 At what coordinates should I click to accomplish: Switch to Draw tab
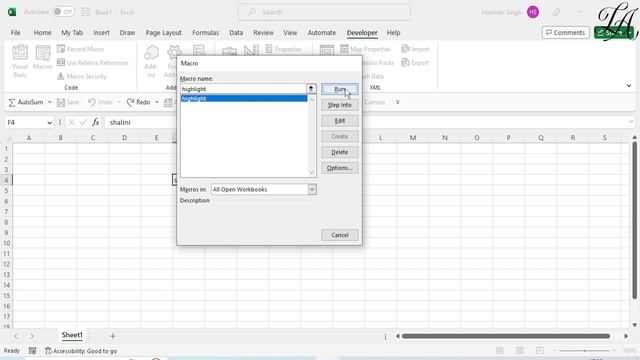pyautogui.click(x=127, y=33)
